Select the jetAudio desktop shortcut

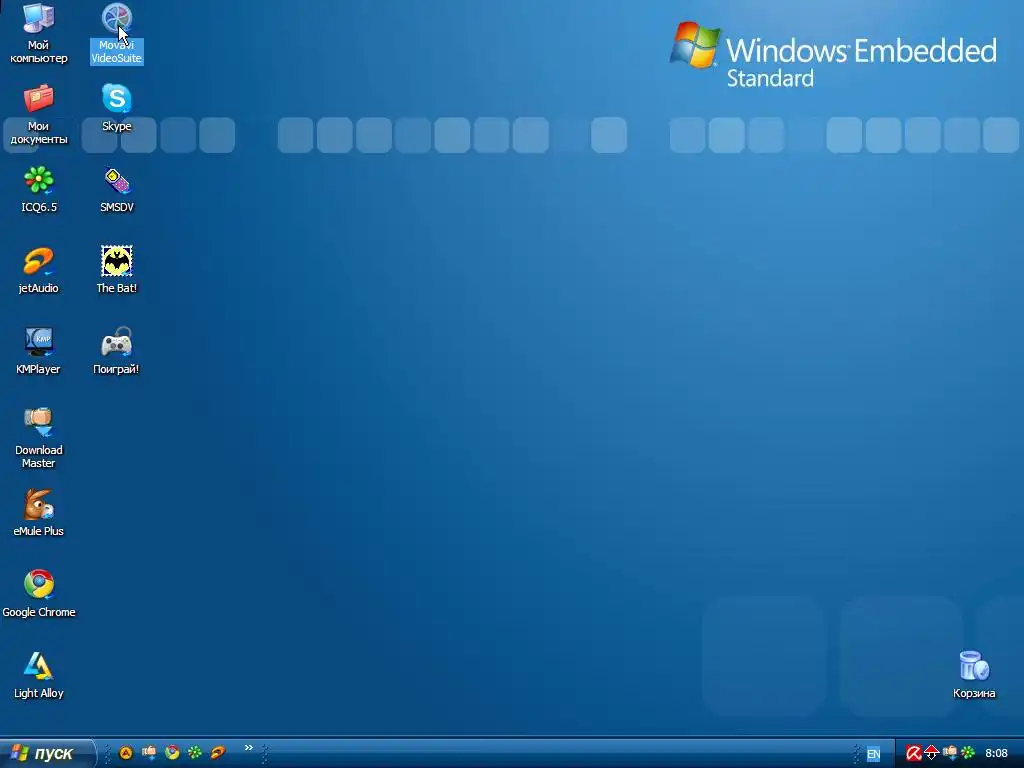coord(39,270)
